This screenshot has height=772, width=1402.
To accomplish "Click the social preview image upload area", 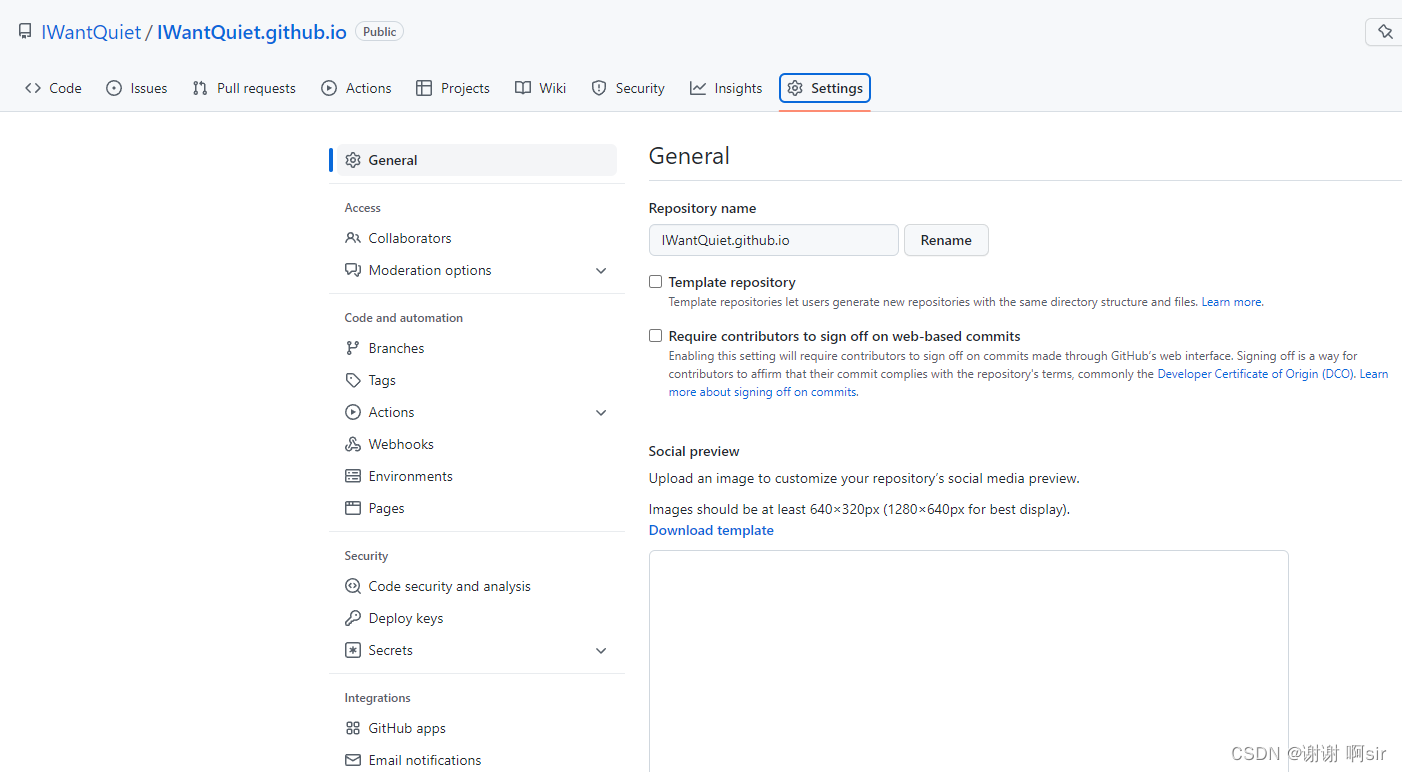I will point(968,660).
